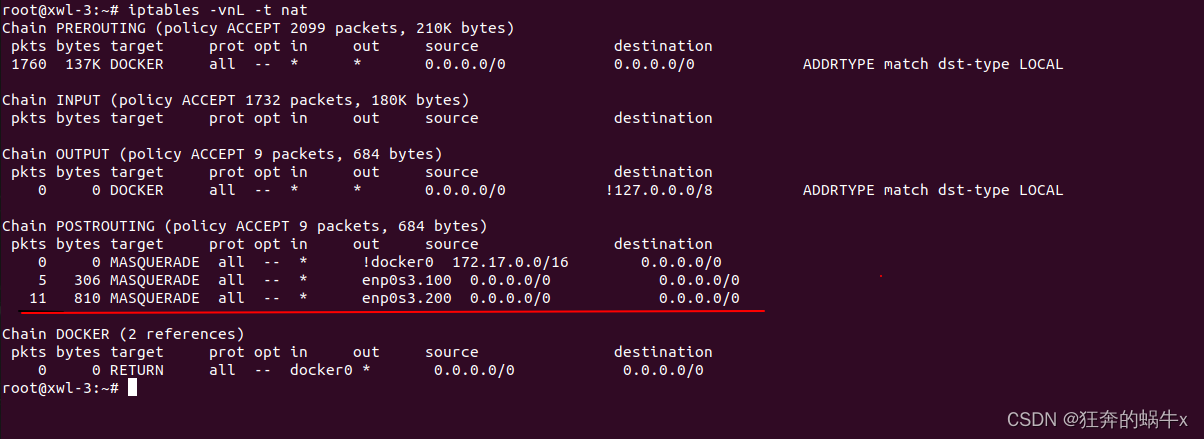This screenshot has width=1204, height=439.
Task: Click the terminal cursor block at prompt
Action: point(132,388)
